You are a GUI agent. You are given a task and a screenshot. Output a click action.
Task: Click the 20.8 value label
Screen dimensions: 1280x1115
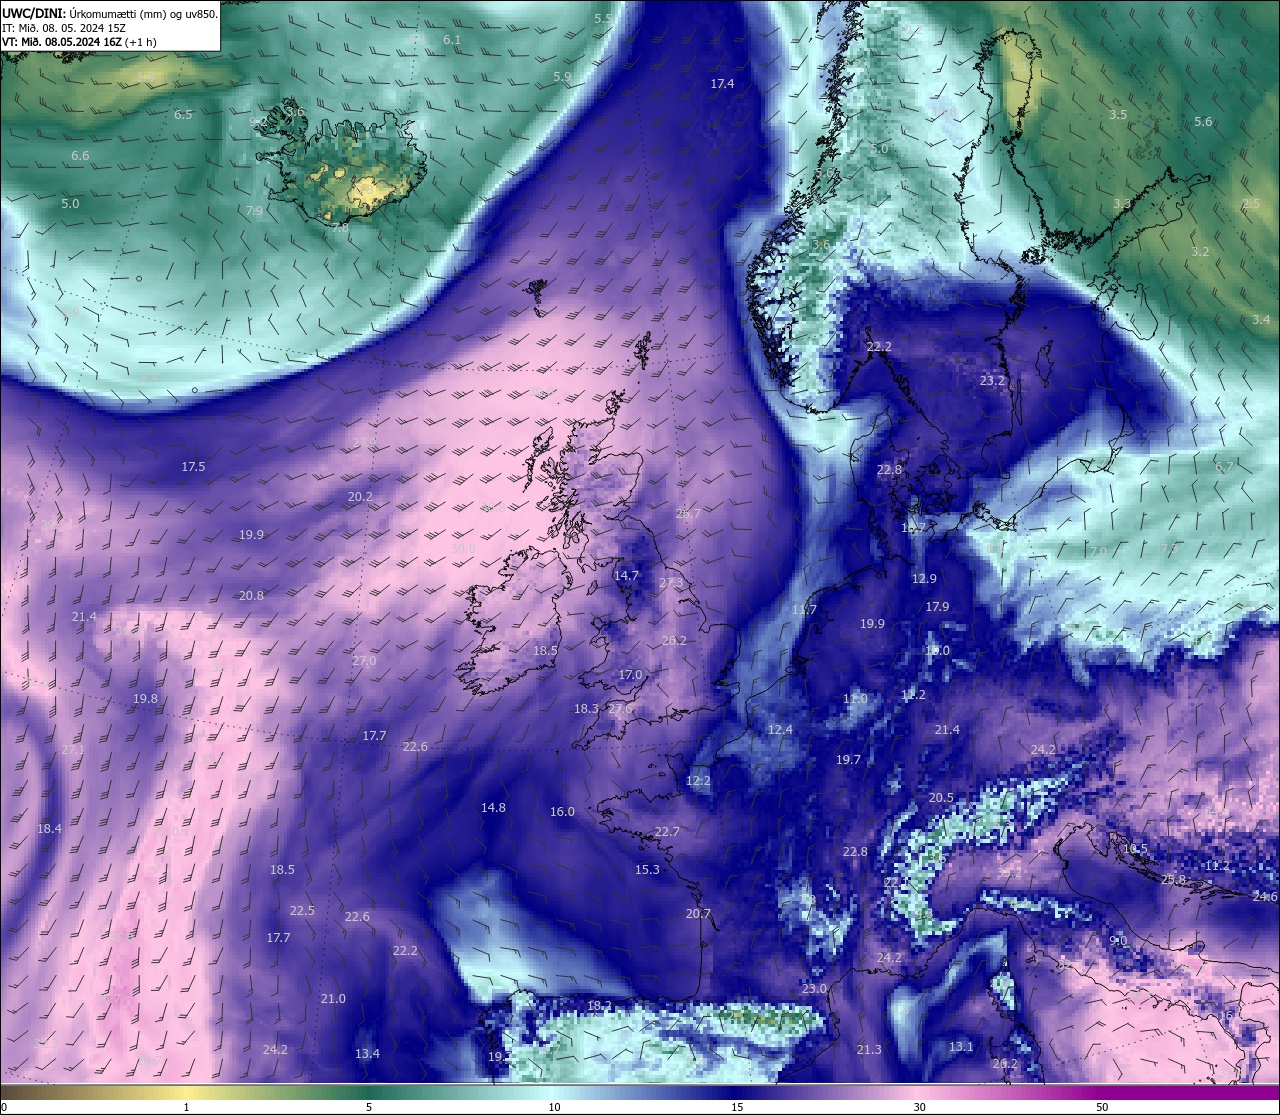[251, 596]
